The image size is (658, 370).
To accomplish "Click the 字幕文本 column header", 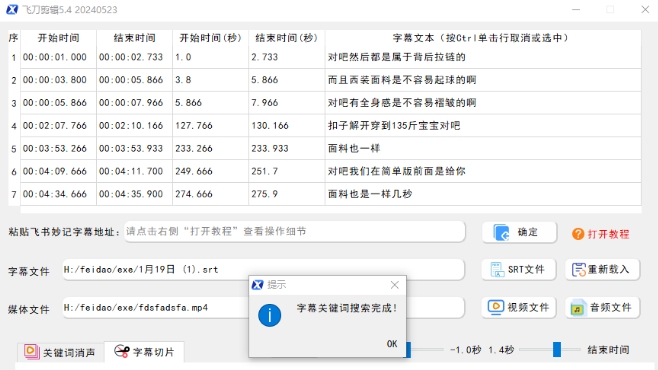I will pos(483,38).
